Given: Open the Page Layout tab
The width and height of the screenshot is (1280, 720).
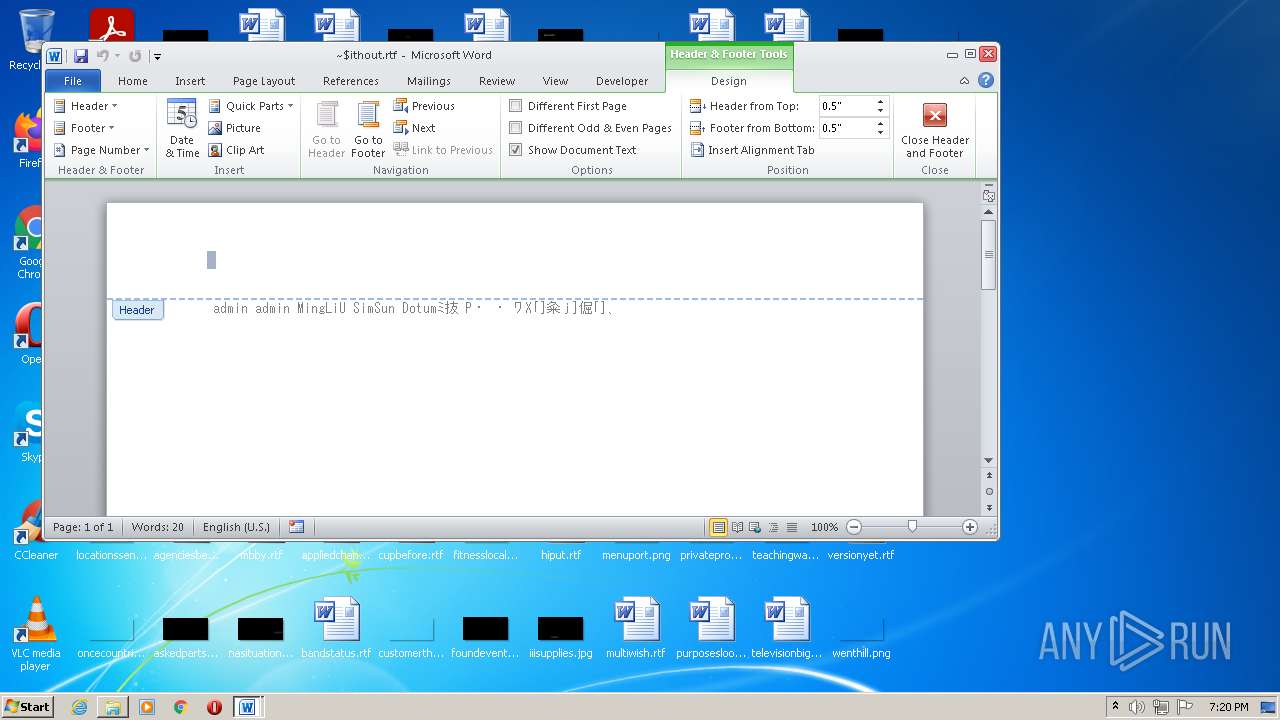Looking at the screenshot, I should [264, 81].
